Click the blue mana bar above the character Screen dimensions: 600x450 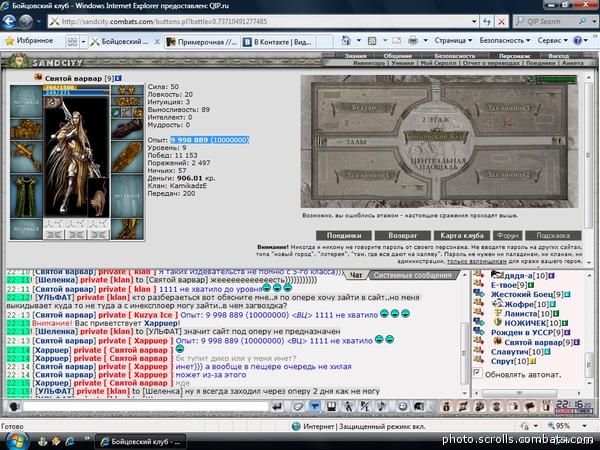[x=76, y=92]
